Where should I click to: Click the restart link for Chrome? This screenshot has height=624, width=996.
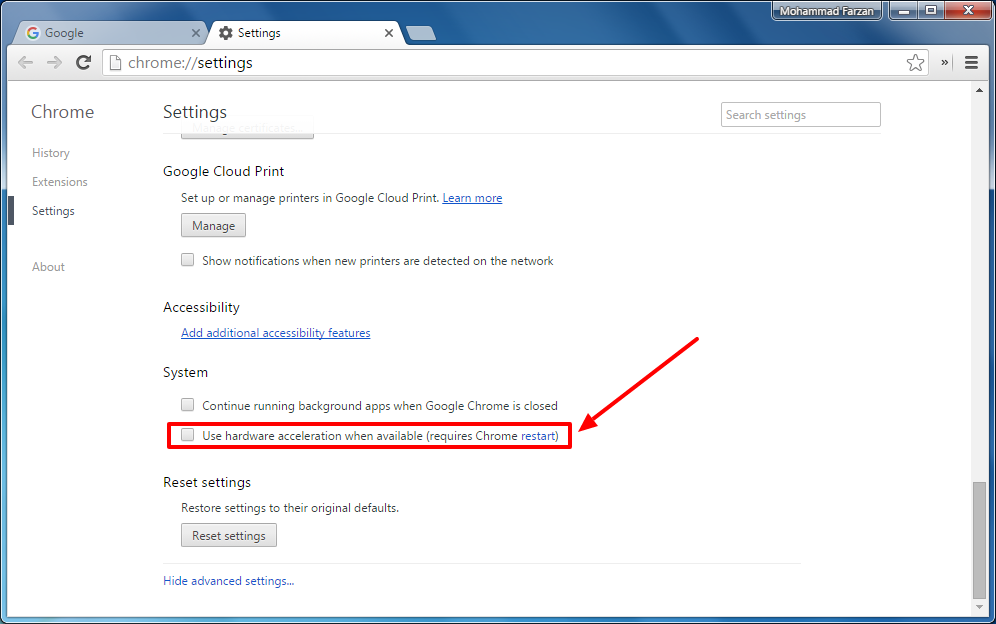(538, 436)
